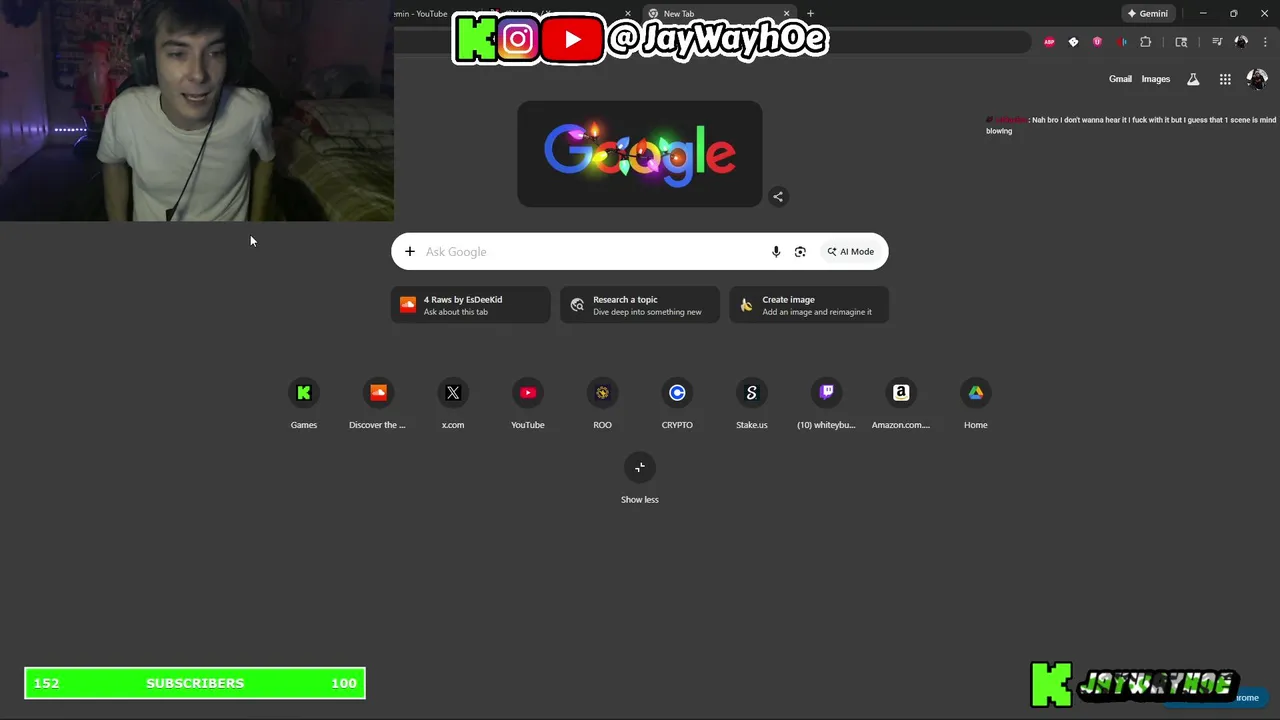Open a new browser tab
Image resolution: width=1280 pixels, height=720 pixels.
(810, 14)
